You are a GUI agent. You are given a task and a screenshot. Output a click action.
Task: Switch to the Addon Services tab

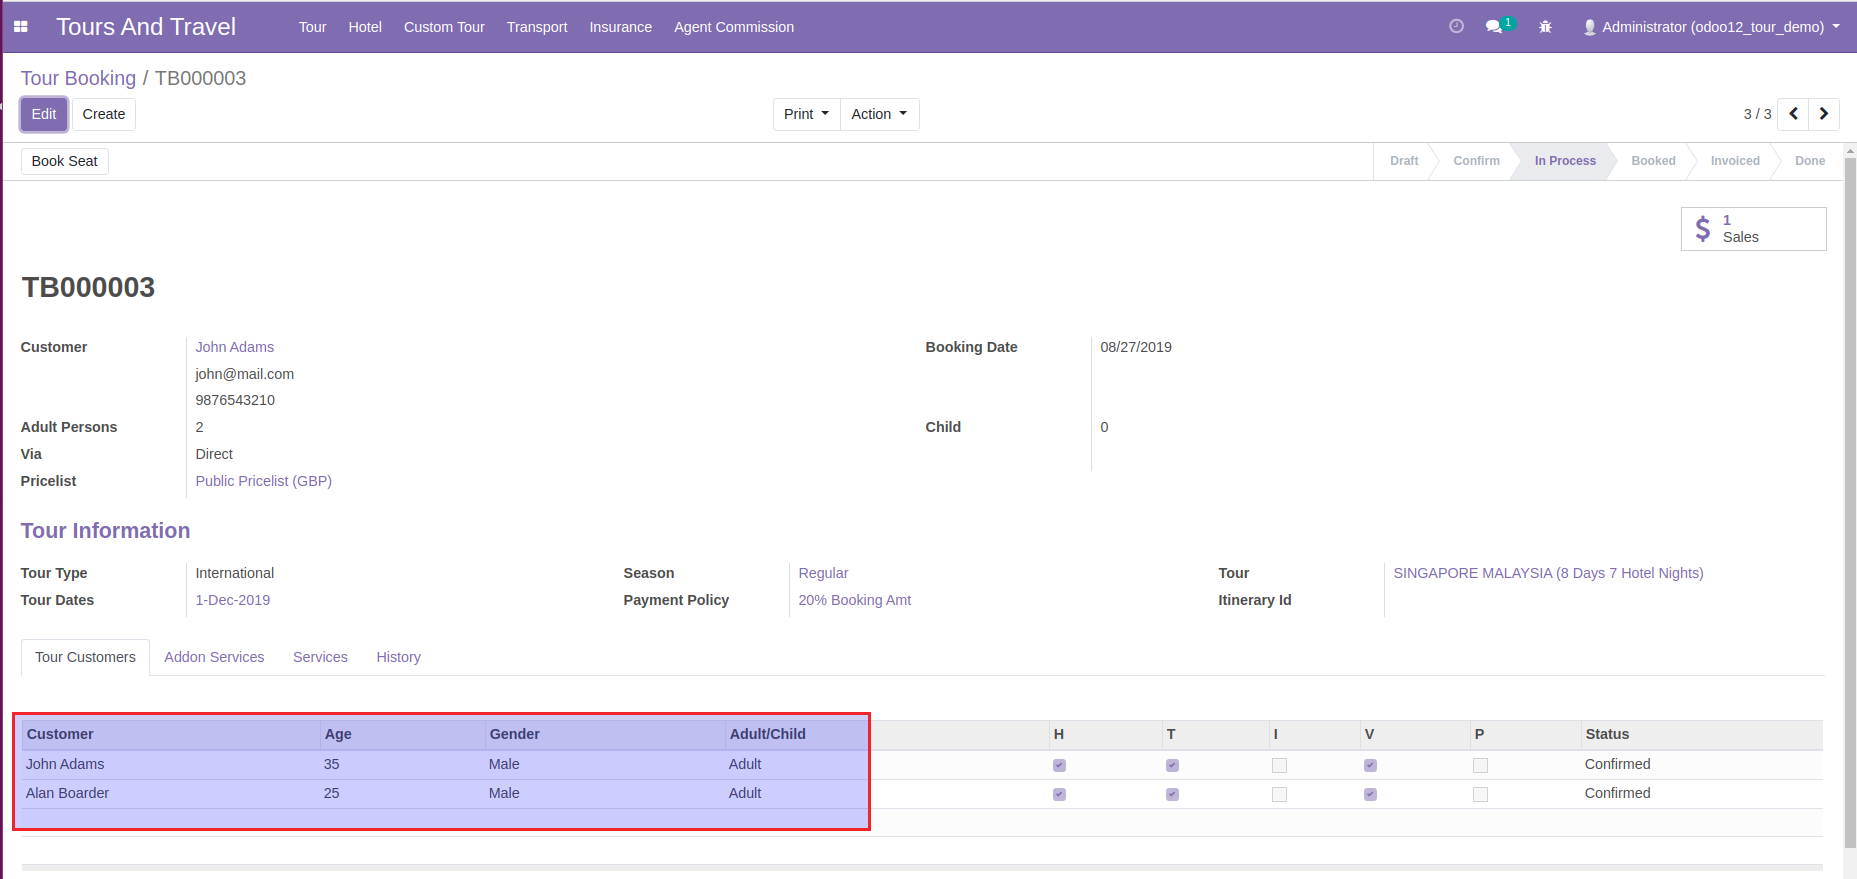214,657
